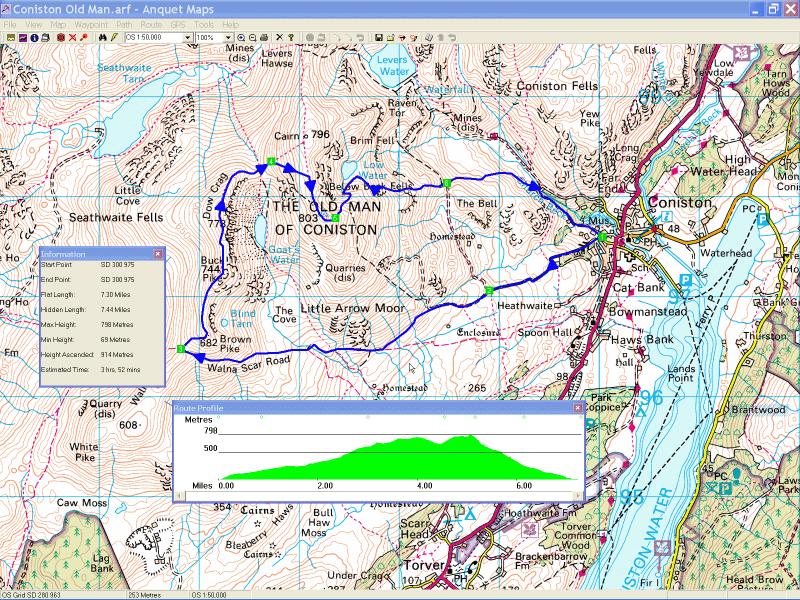Image resolution: width=800 pixels, height=600 pixels.
Task: Click the Walna Scar Road map label
Action: point(248,364)
